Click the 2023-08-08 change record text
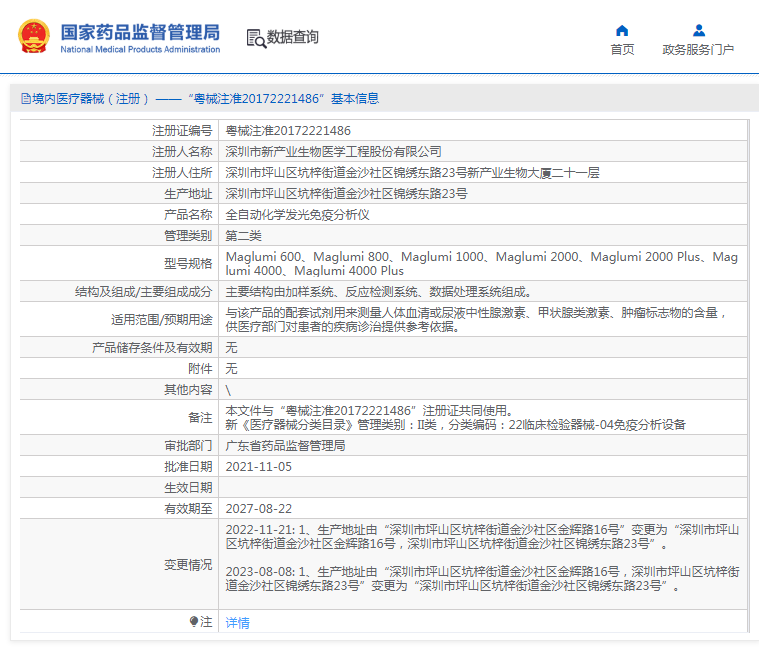Viewport: 759px width, 655px height. [x=482, y=579]
